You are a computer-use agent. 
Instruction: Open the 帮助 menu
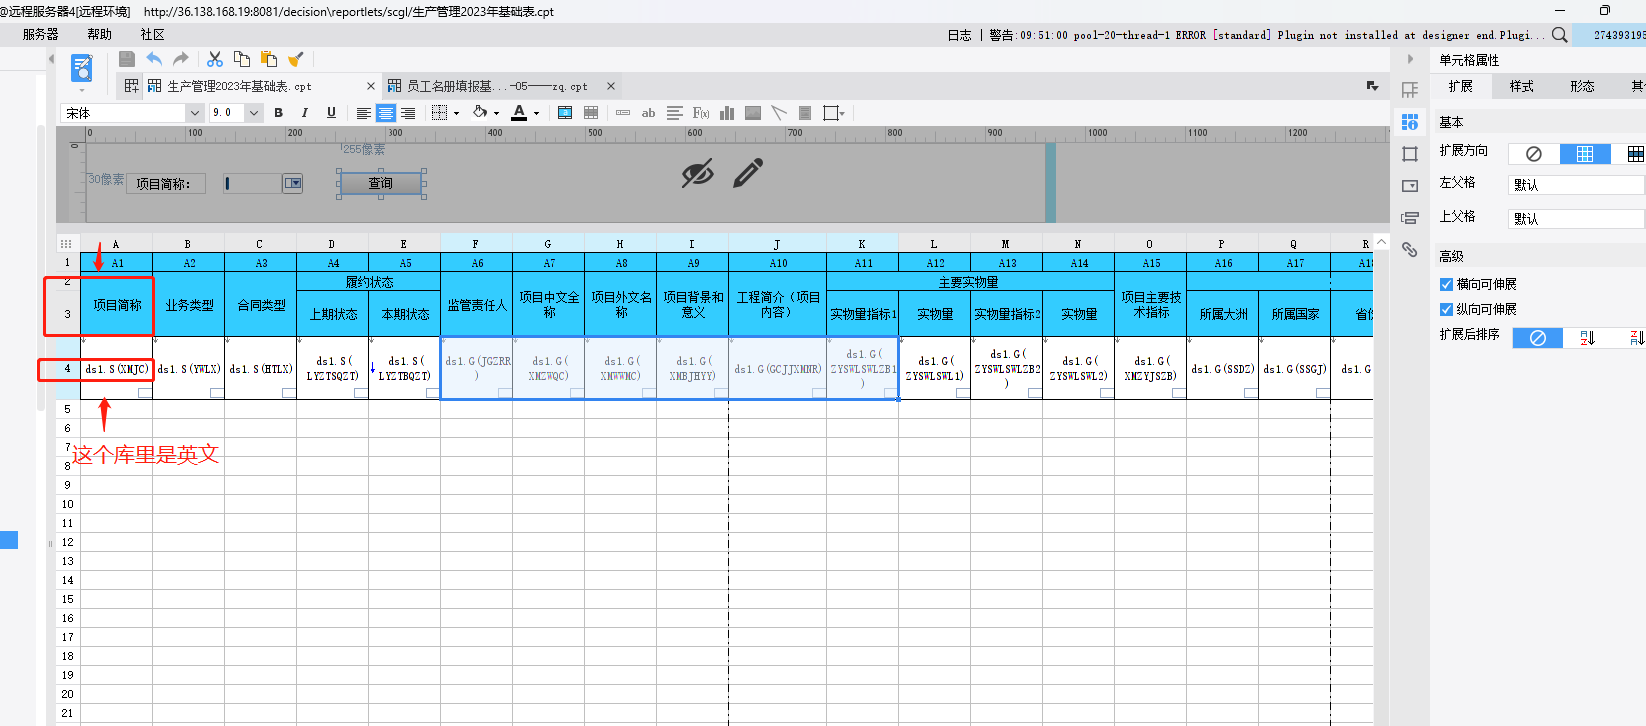[x=100, y=34]
